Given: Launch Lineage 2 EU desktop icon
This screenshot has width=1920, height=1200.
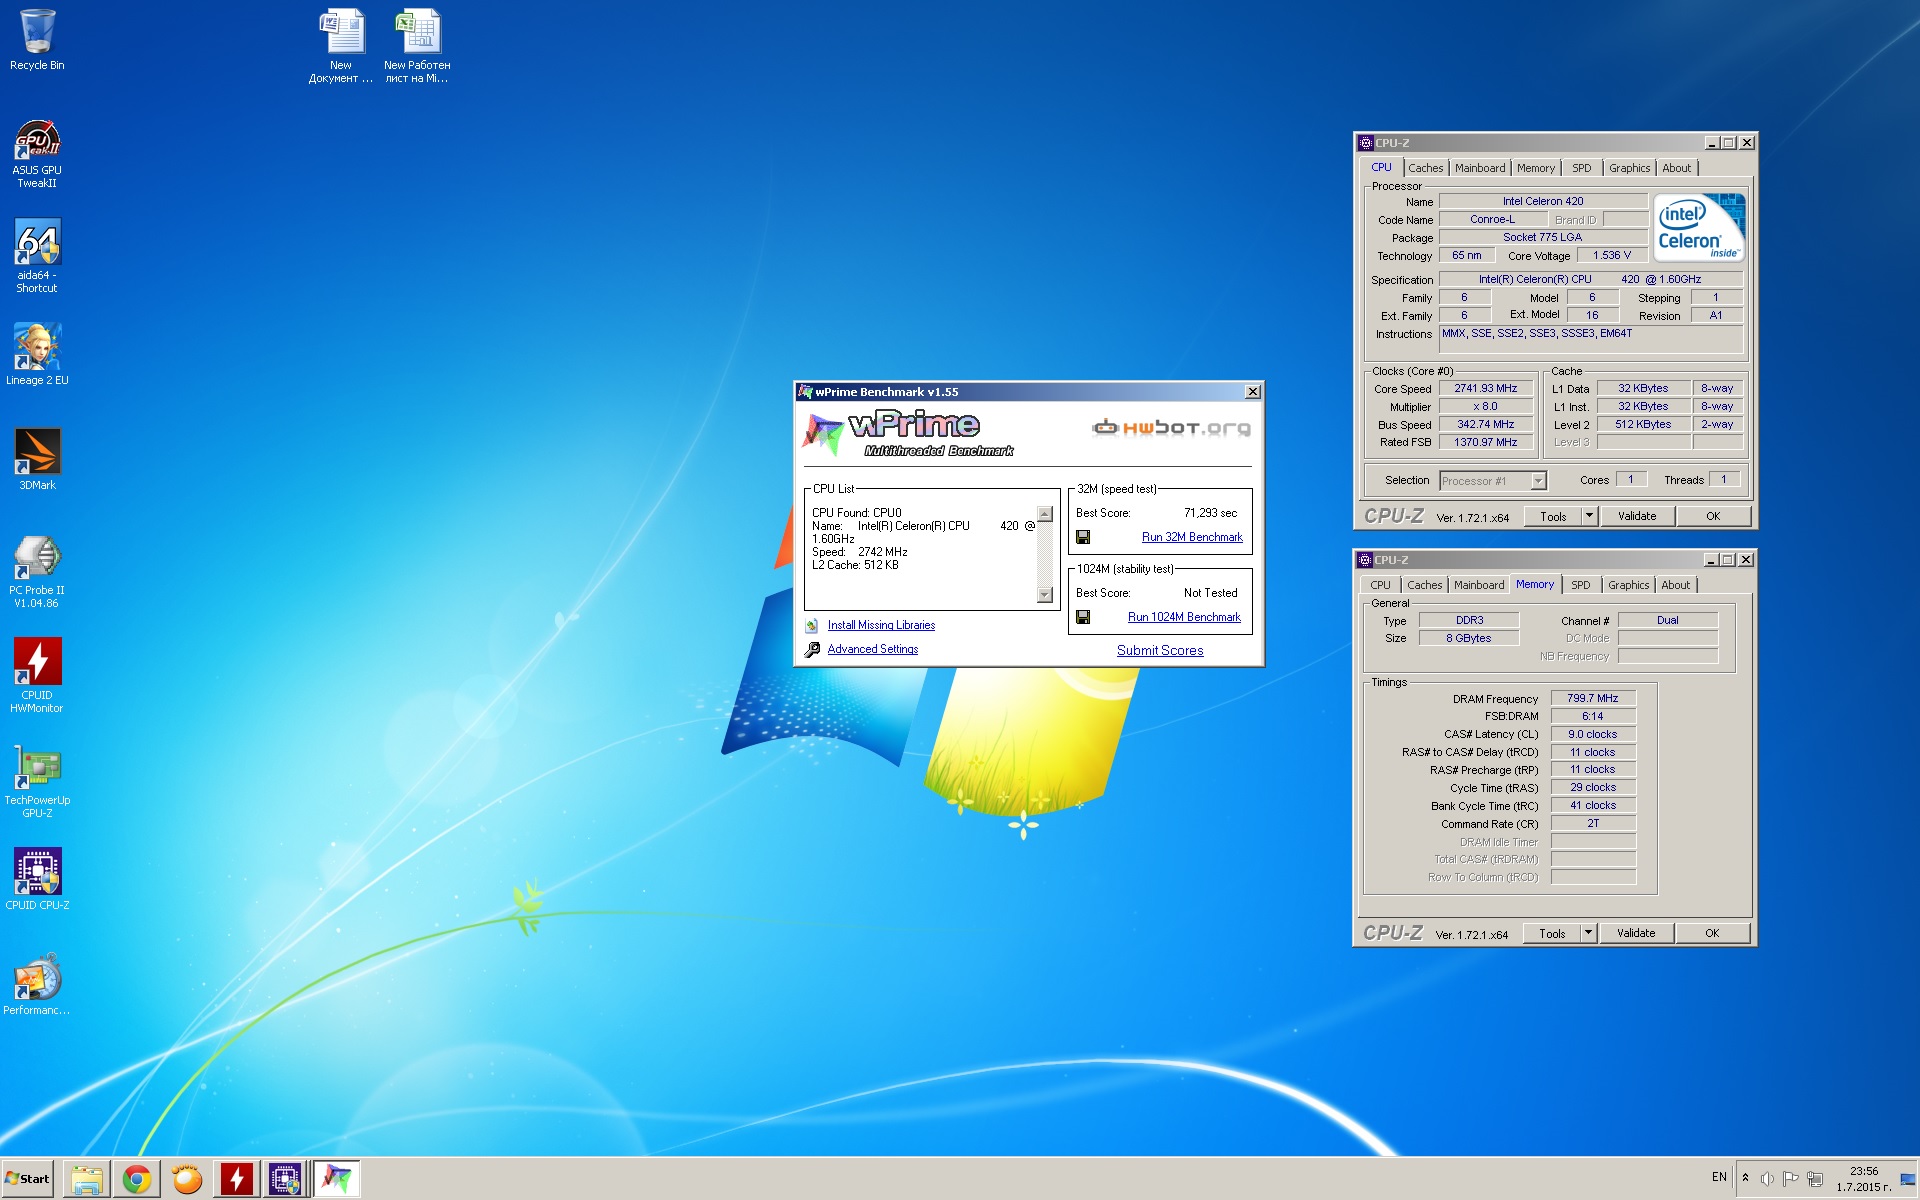Looking at the screenshot, I should 37,354.
